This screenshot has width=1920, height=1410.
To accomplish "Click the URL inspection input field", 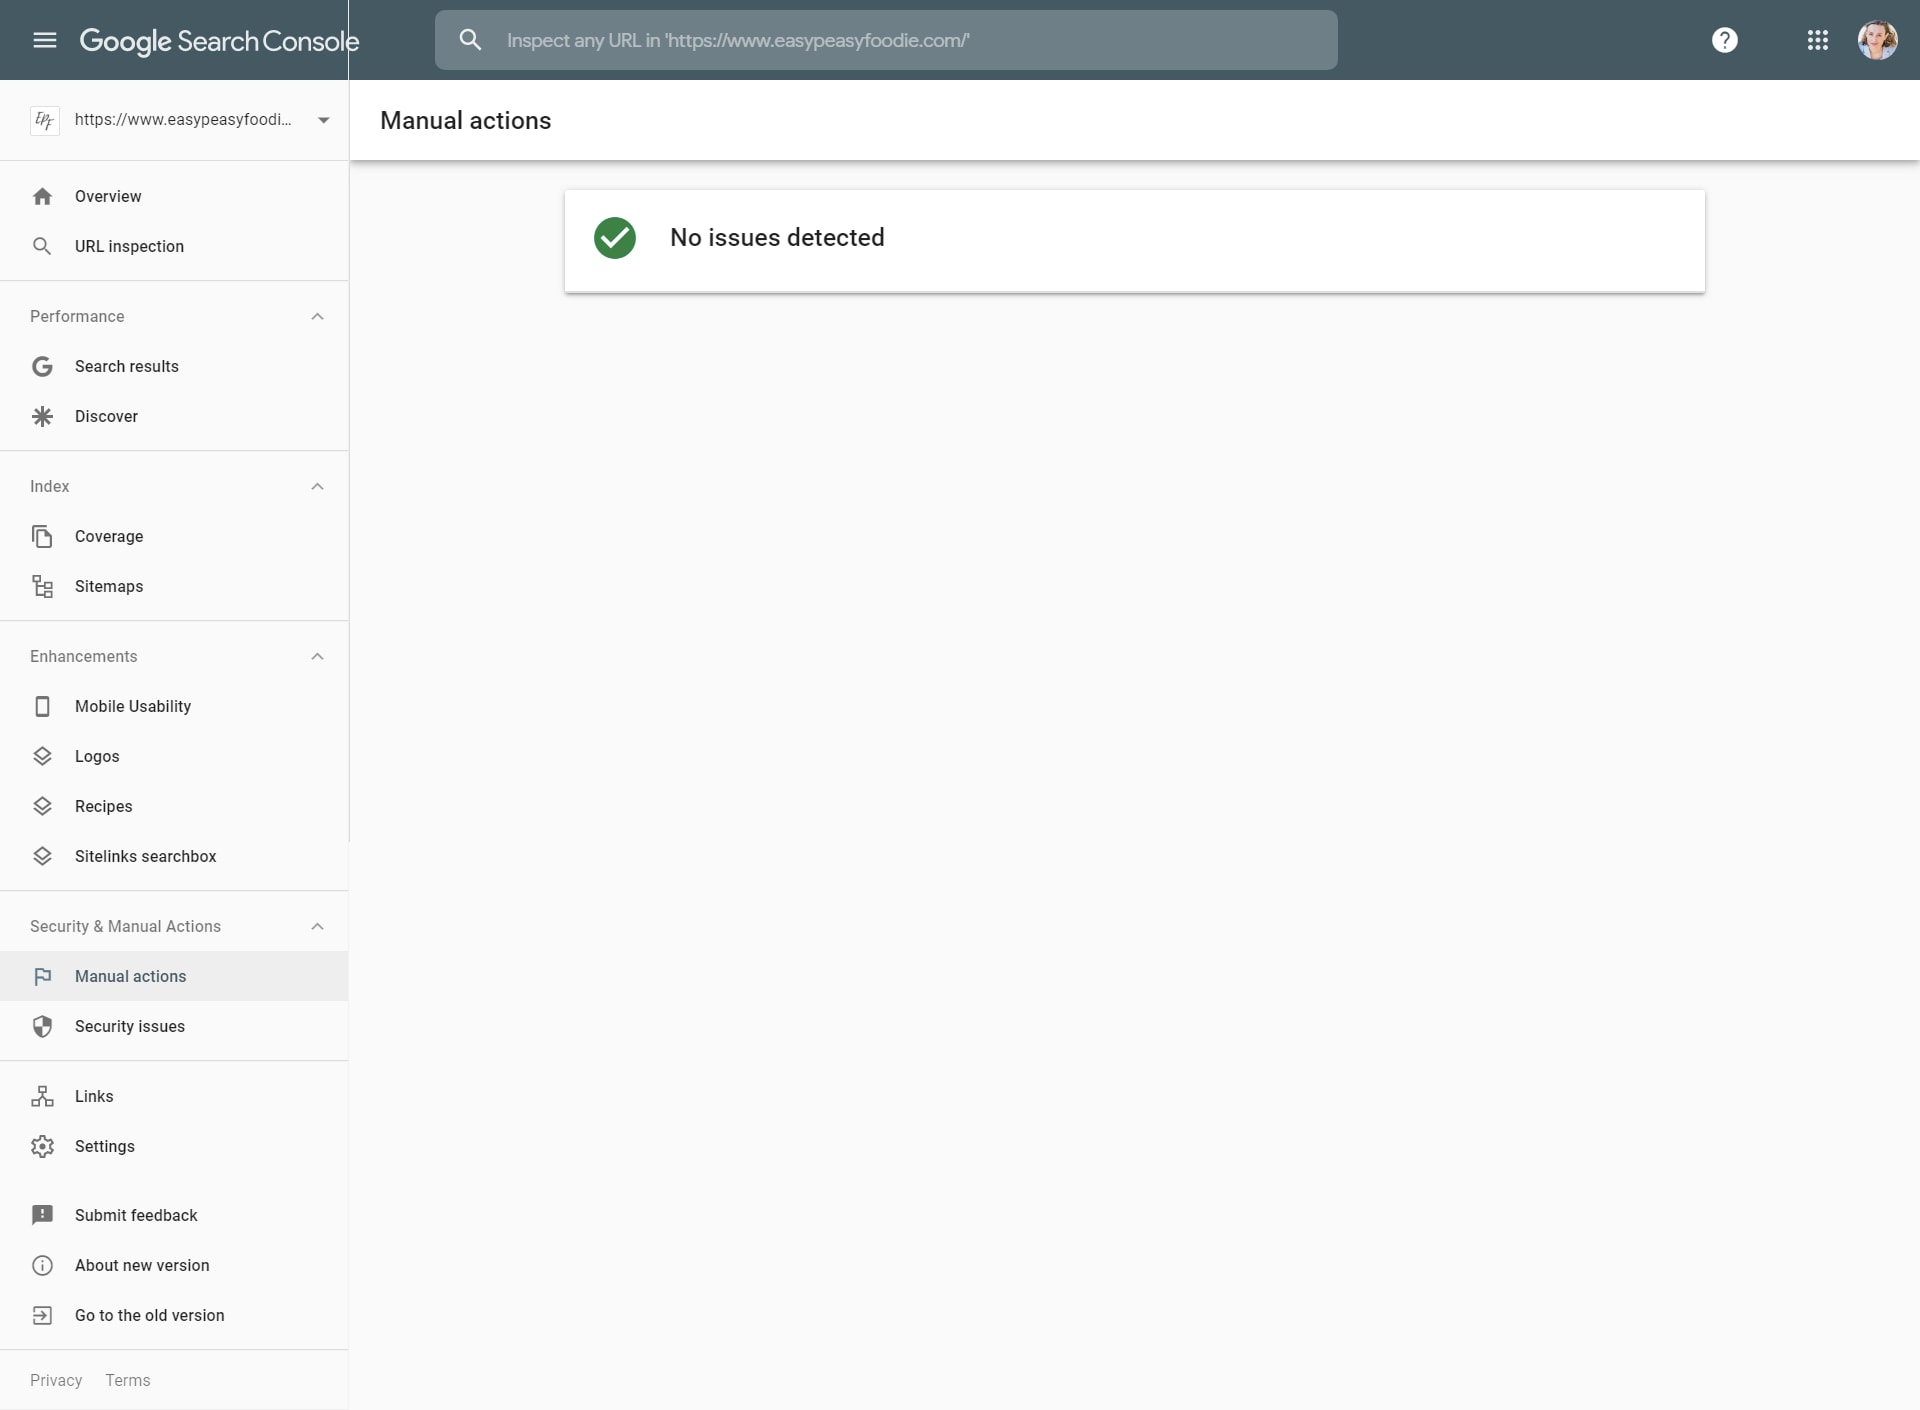I will point(885,40).
